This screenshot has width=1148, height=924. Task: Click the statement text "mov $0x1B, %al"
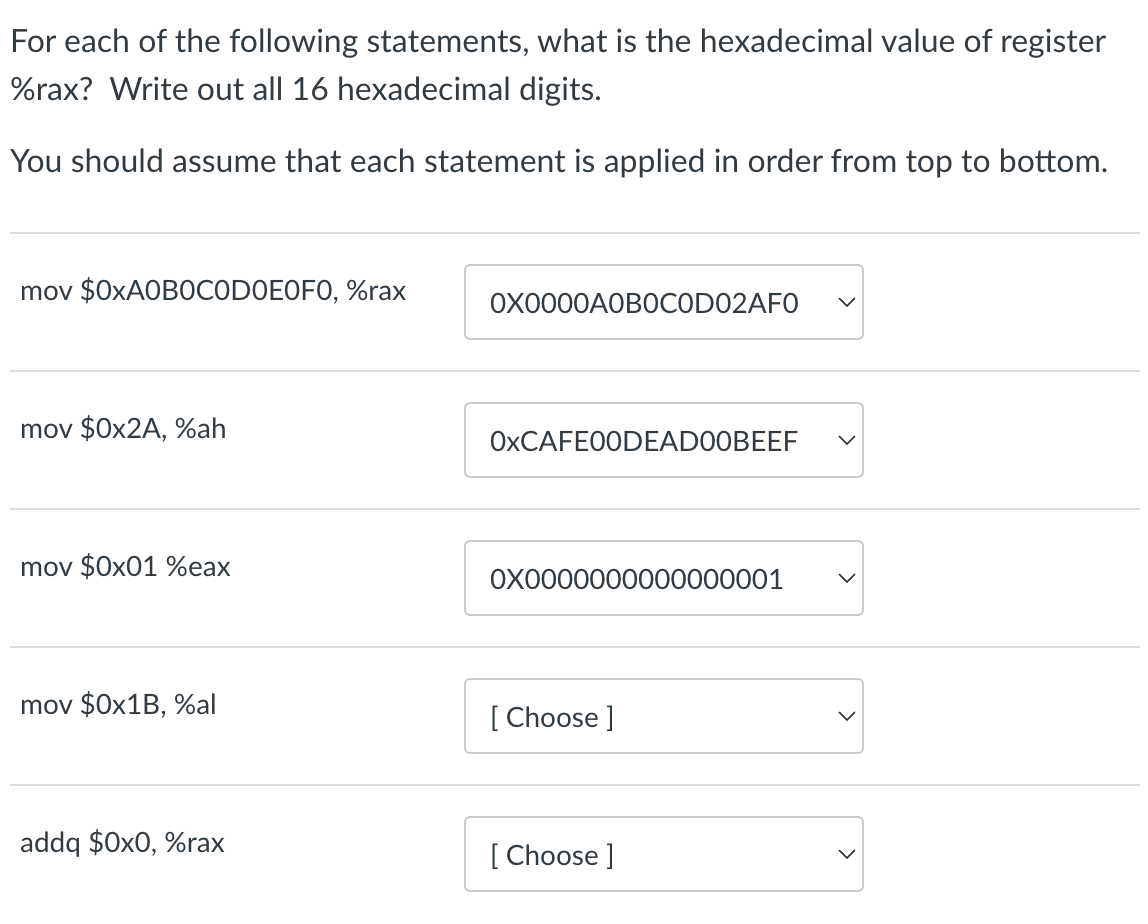point(118,705)
